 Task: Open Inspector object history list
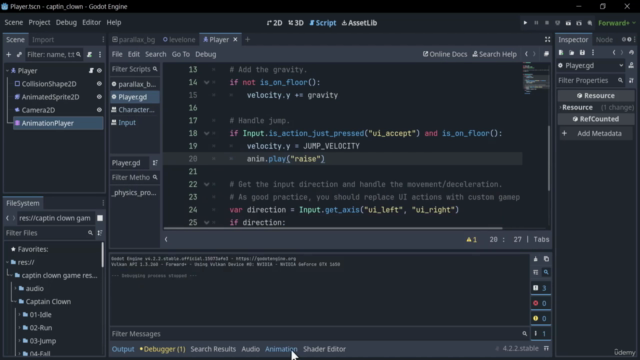click(631, 53)
